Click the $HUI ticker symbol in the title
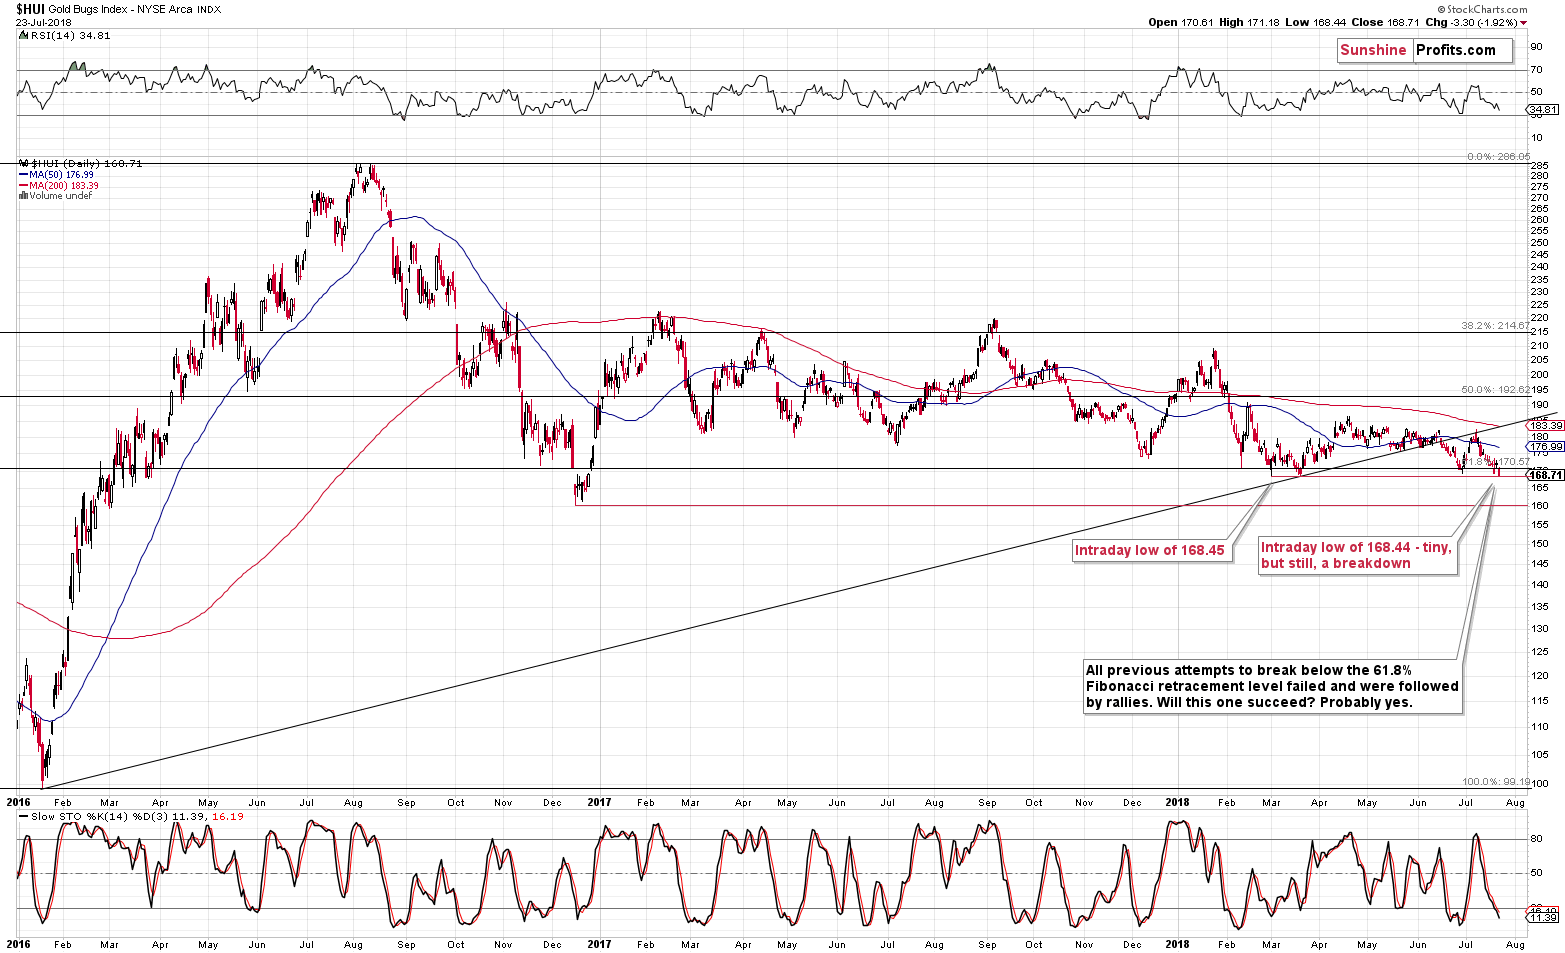 [30, 9]
